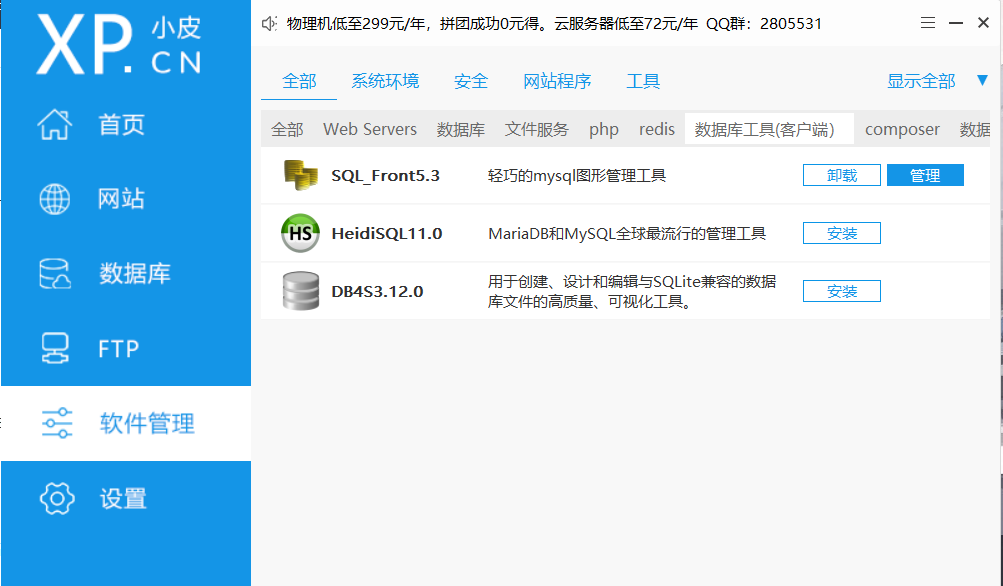Screen dimensions: 1003x586
Task: Select the composer sub-category
Action: click(902, 130)
